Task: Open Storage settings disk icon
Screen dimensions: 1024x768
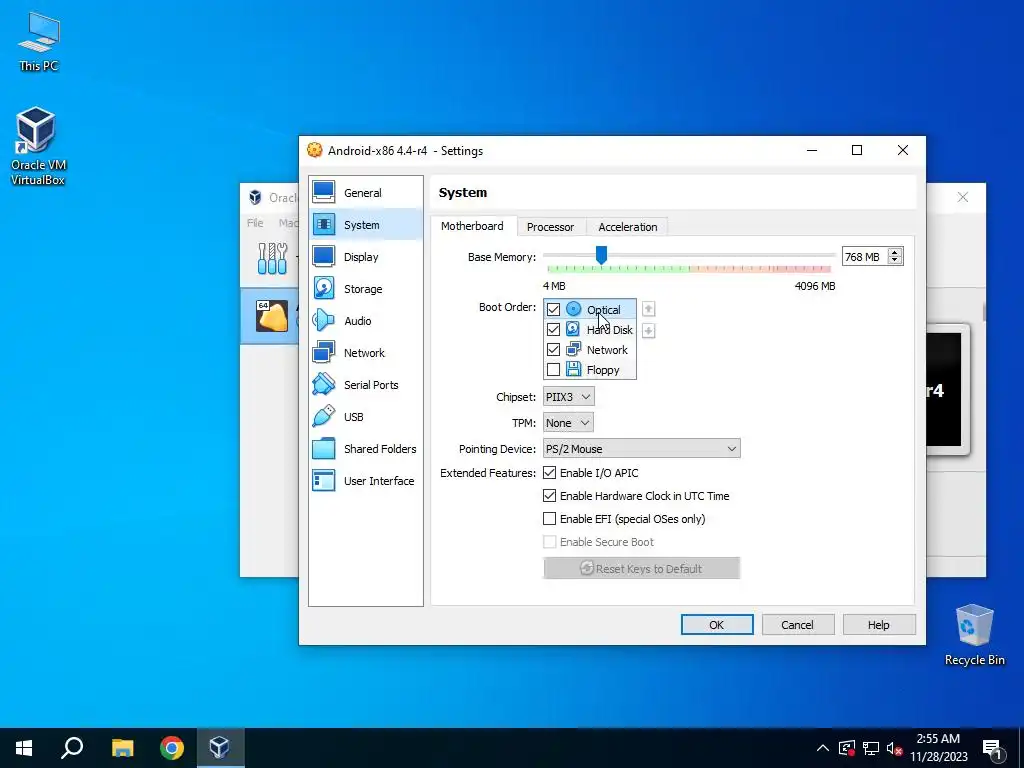Action: coord(323,288)
